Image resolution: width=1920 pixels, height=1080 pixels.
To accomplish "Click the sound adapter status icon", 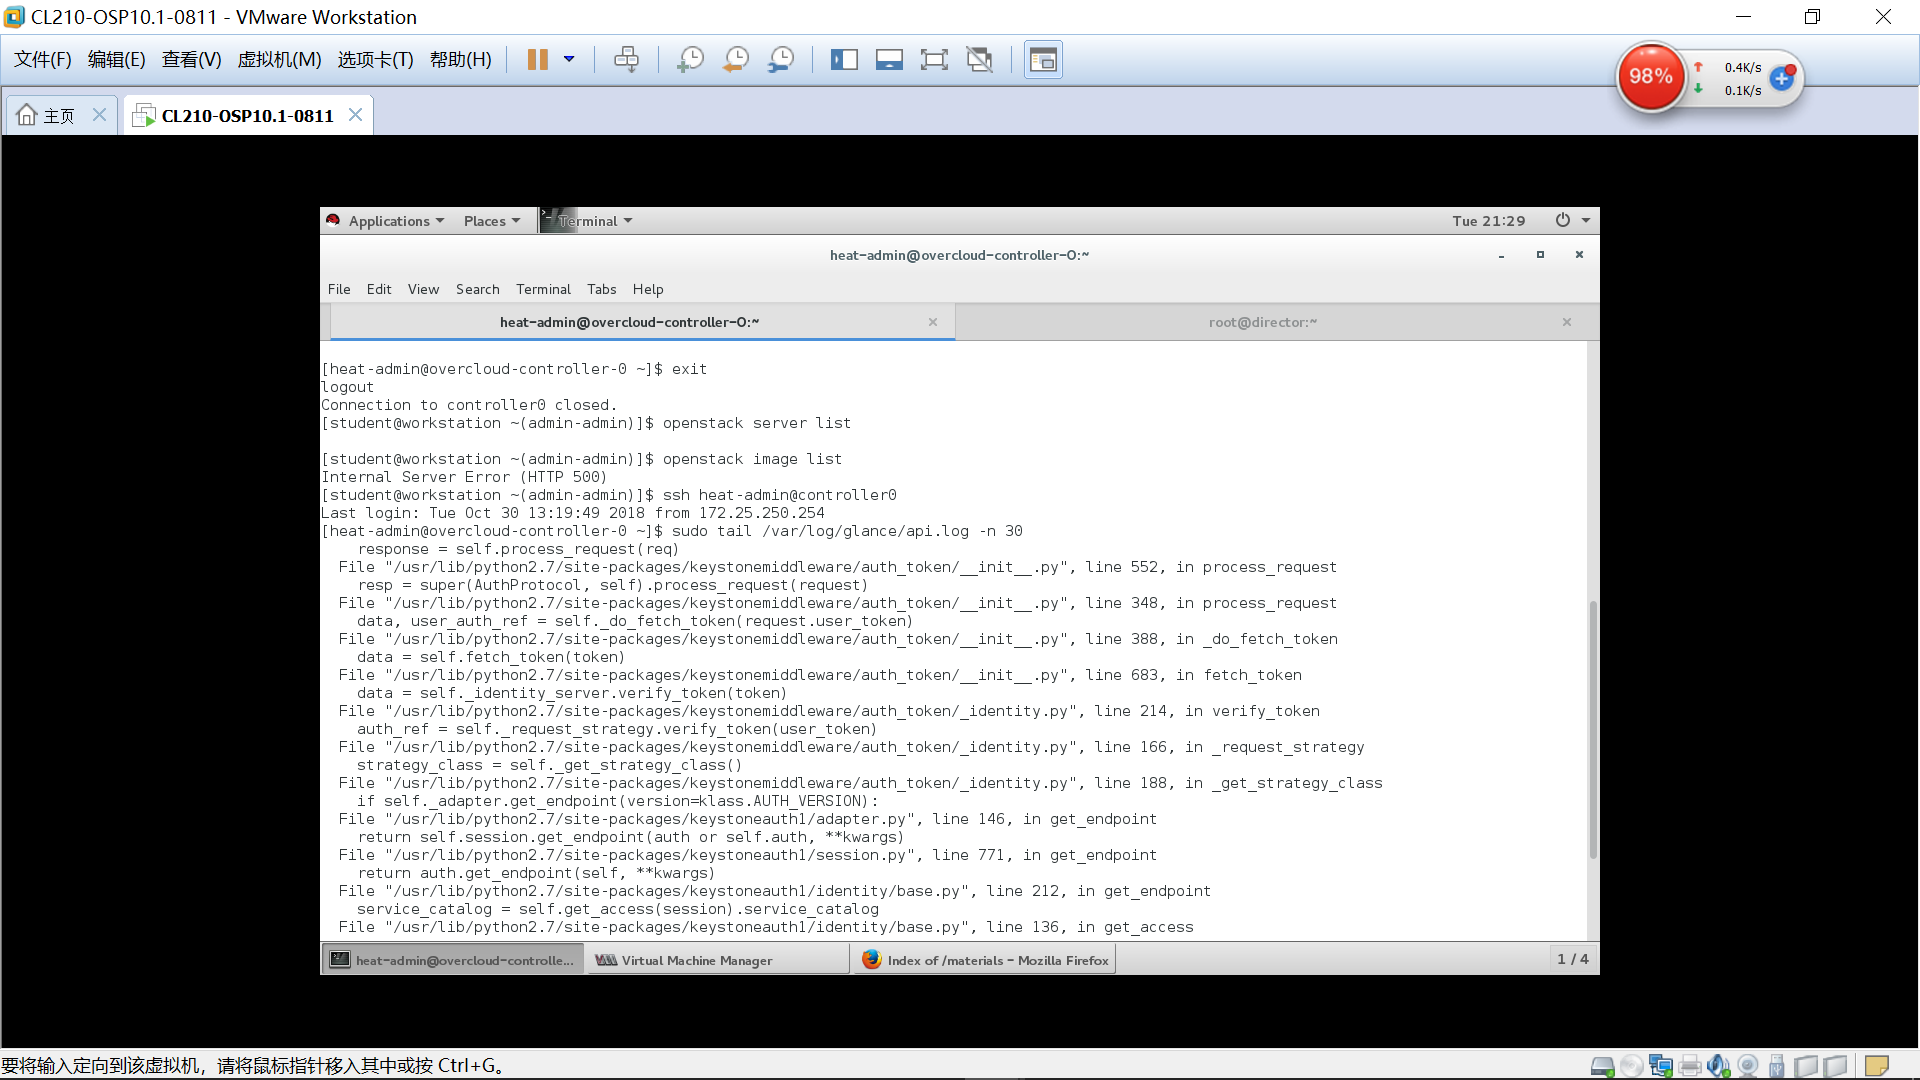I will pyautogui.click(x=1718, y=1065).
